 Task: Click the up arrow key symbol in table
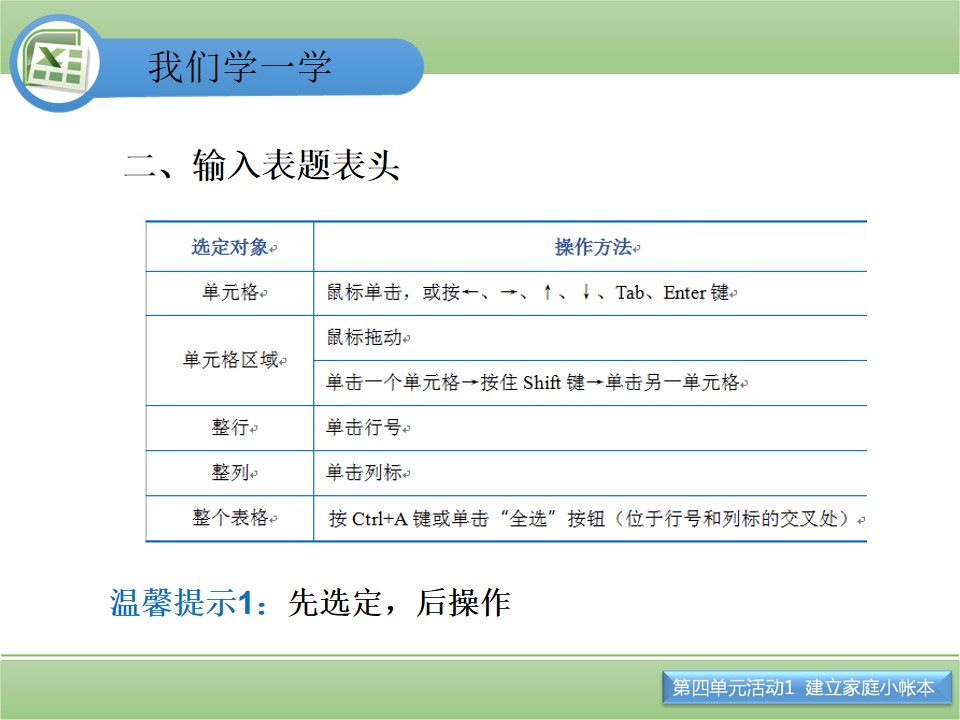(547, 292)
